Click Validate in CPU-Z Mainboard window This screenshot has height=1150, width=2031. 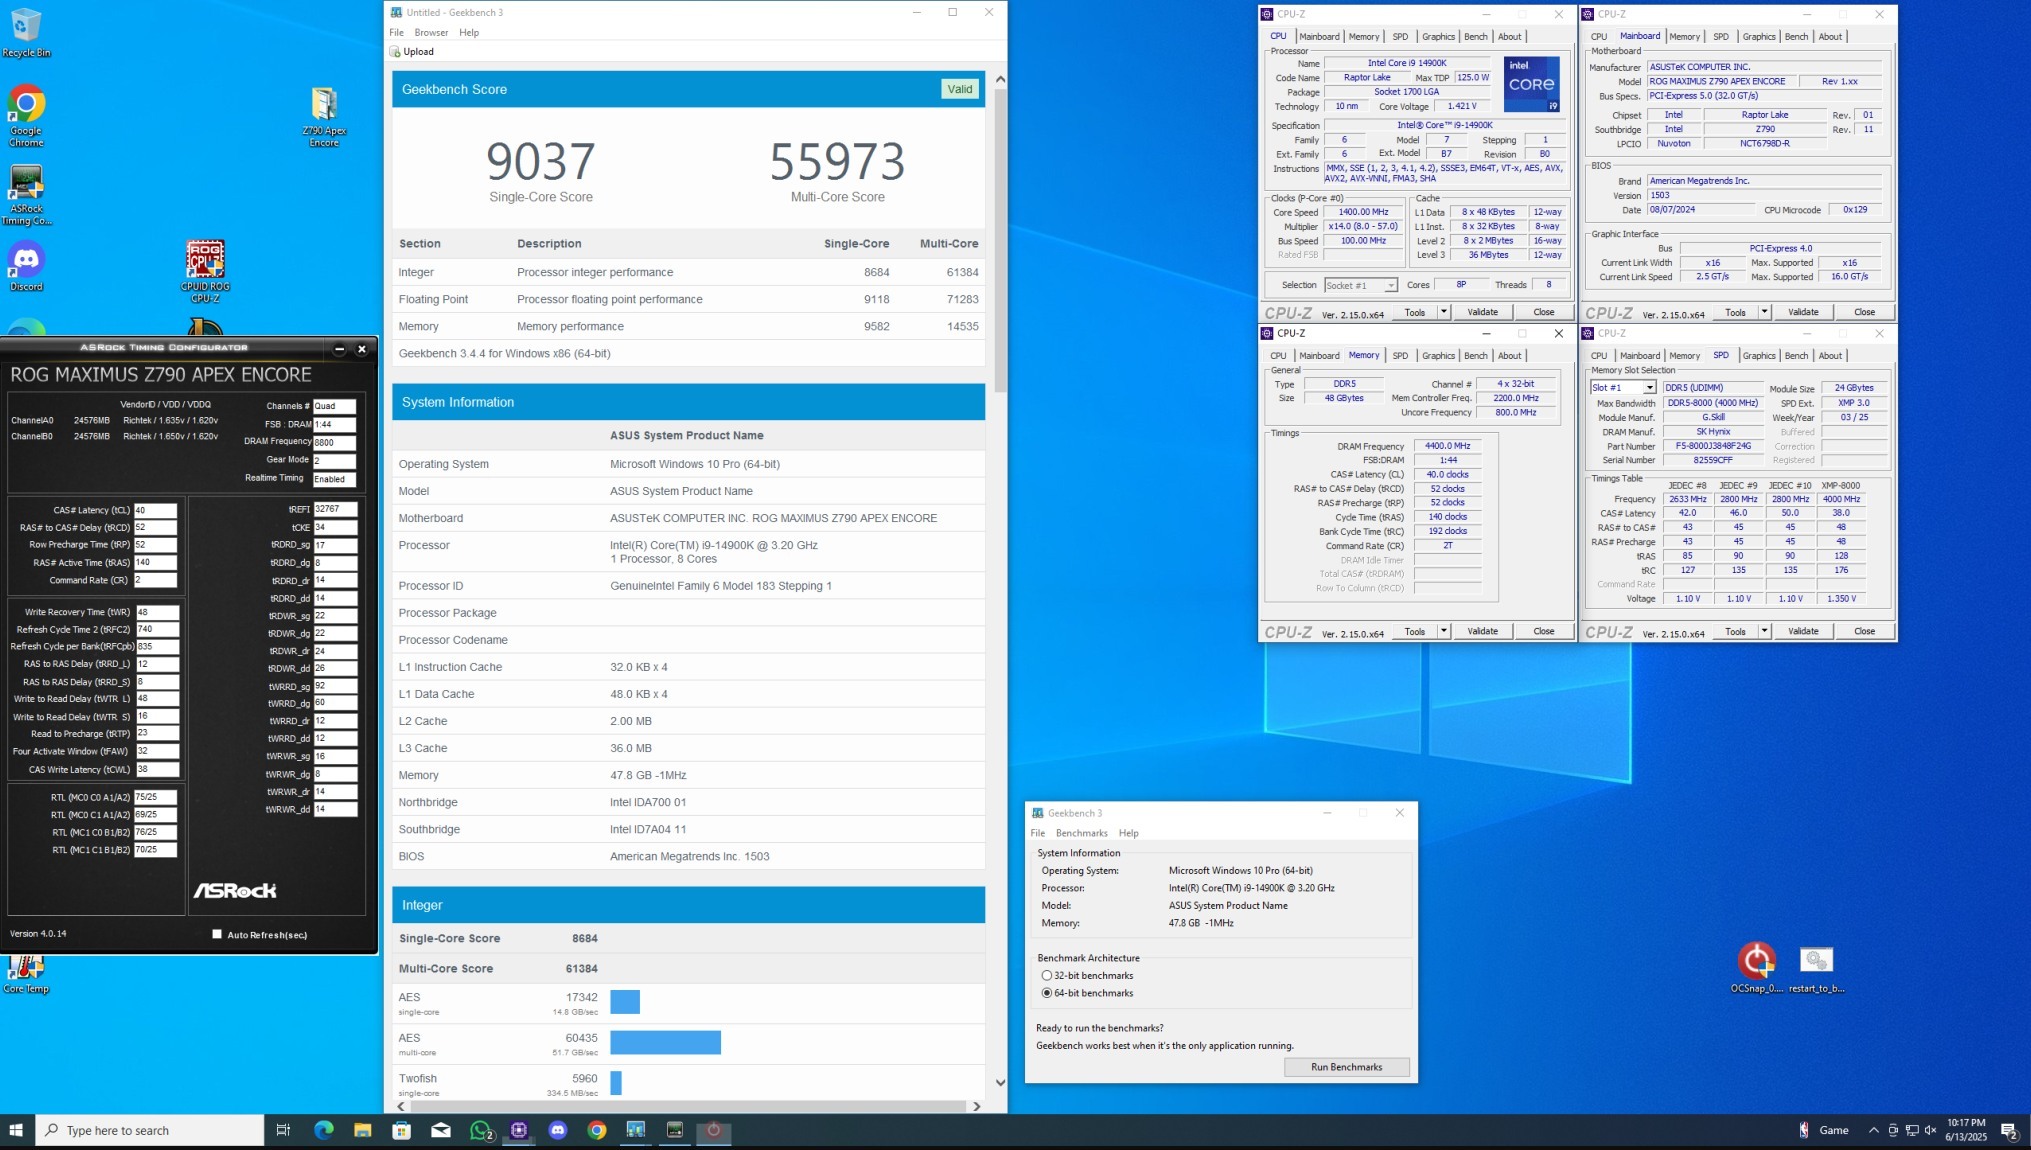pos(1803,312)
